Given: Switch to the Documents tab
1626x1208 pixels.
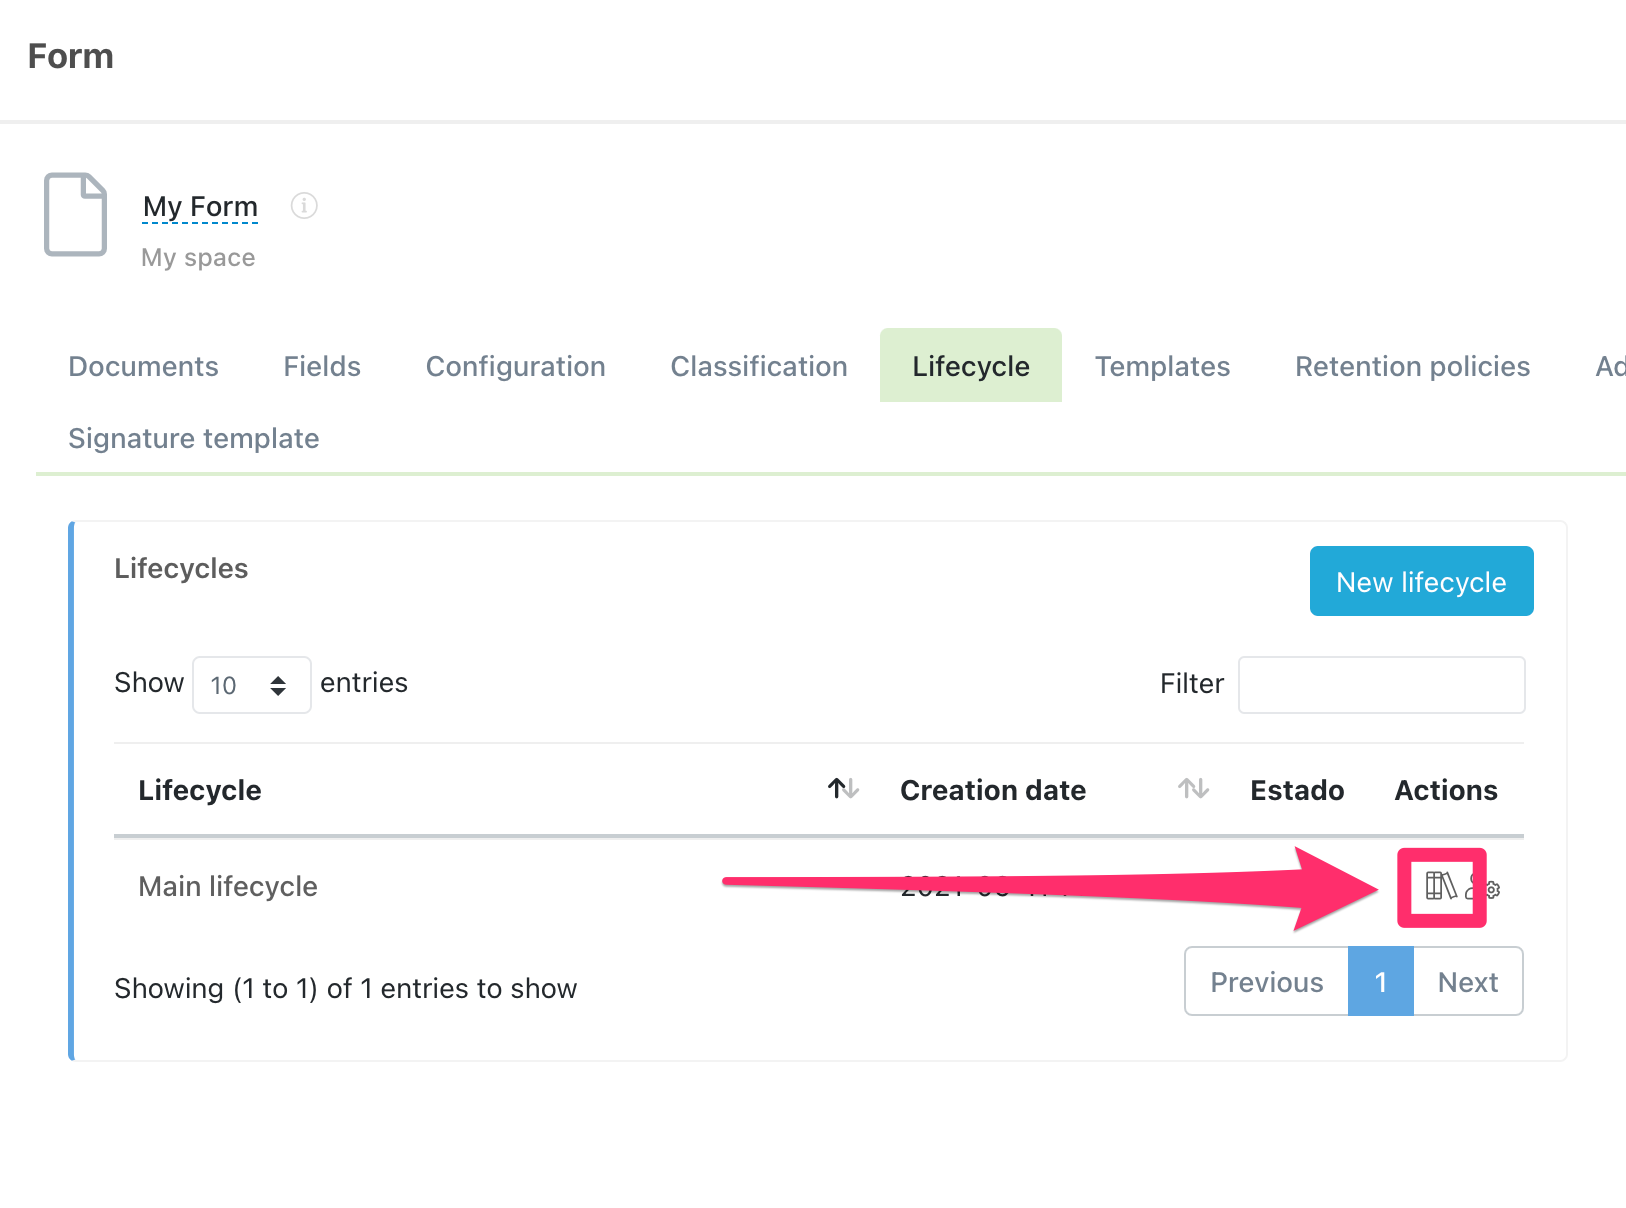Looking at the screenshot, I should [143, 366].
